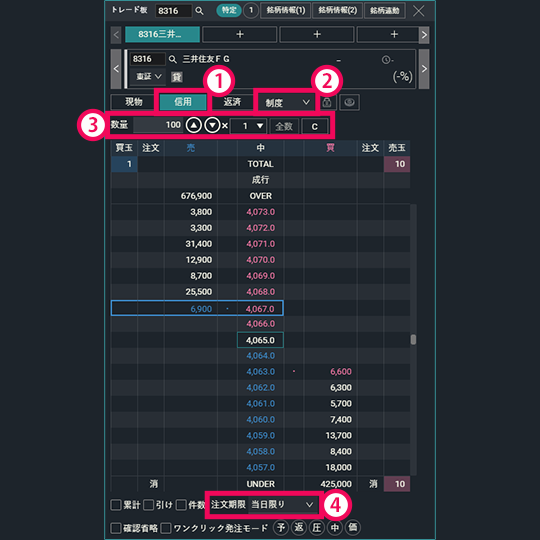Click the top stock code input 8316

[173, 11]
